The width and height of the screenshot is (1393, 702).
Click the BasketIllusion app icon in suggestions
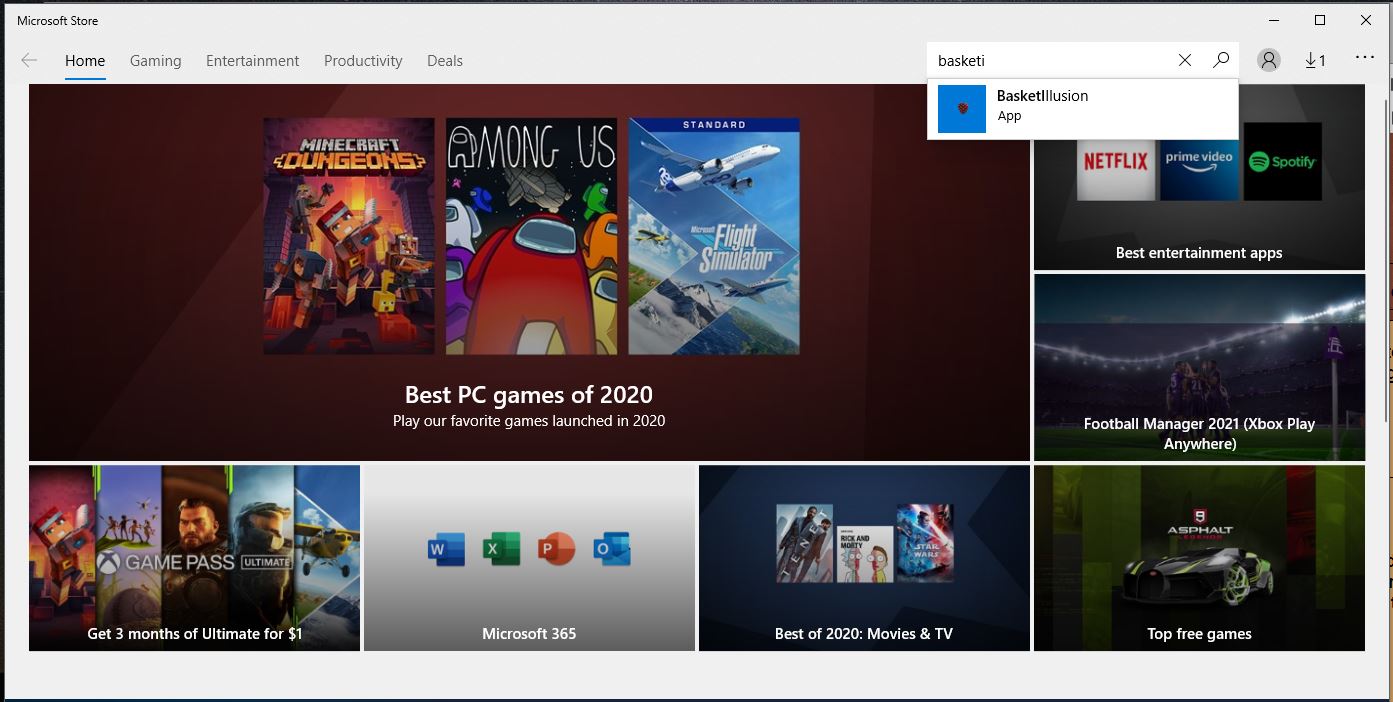coord(962,108)
